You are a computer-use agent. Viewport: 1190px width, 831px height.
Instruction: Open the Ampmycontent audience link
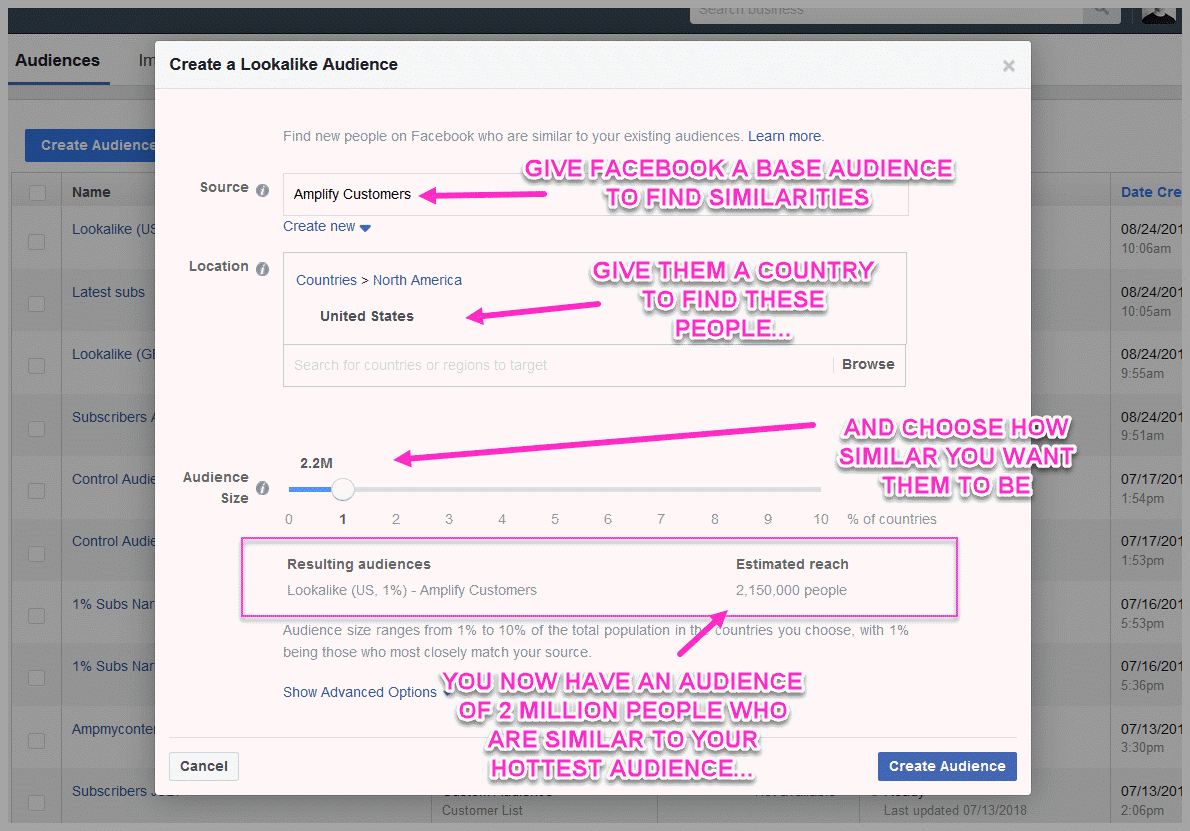click(x=113, y=729)
